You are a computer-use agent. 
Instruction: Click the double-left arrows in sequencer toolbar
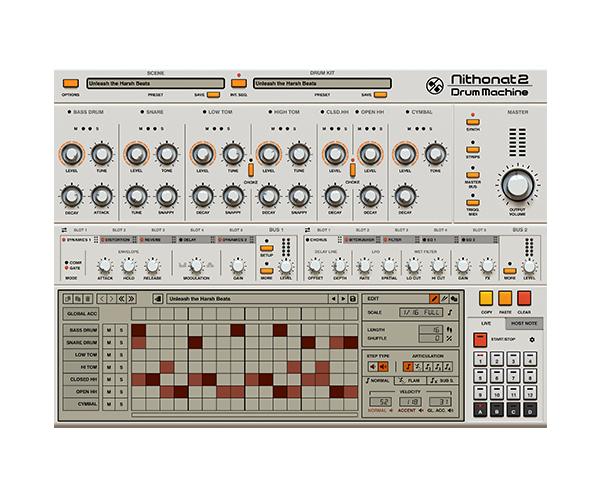(x=122, y=299)
